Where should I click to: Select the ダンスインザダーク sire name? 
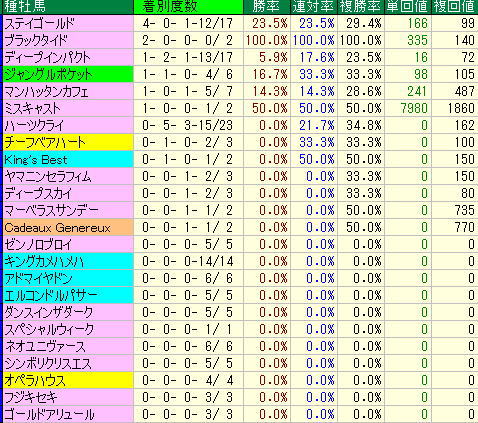(48, 312)
